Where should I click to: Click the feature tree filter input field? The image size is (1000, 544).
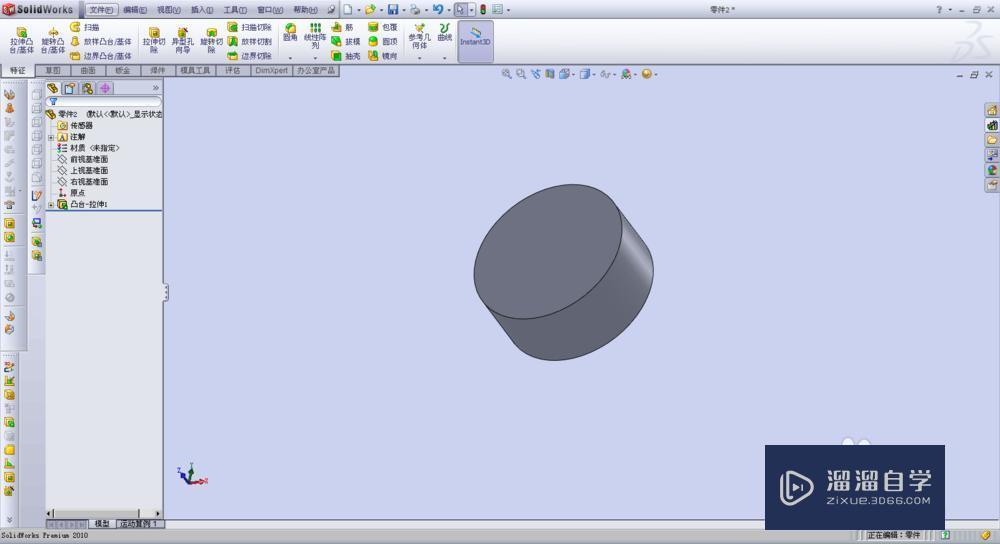pos(104,101)
